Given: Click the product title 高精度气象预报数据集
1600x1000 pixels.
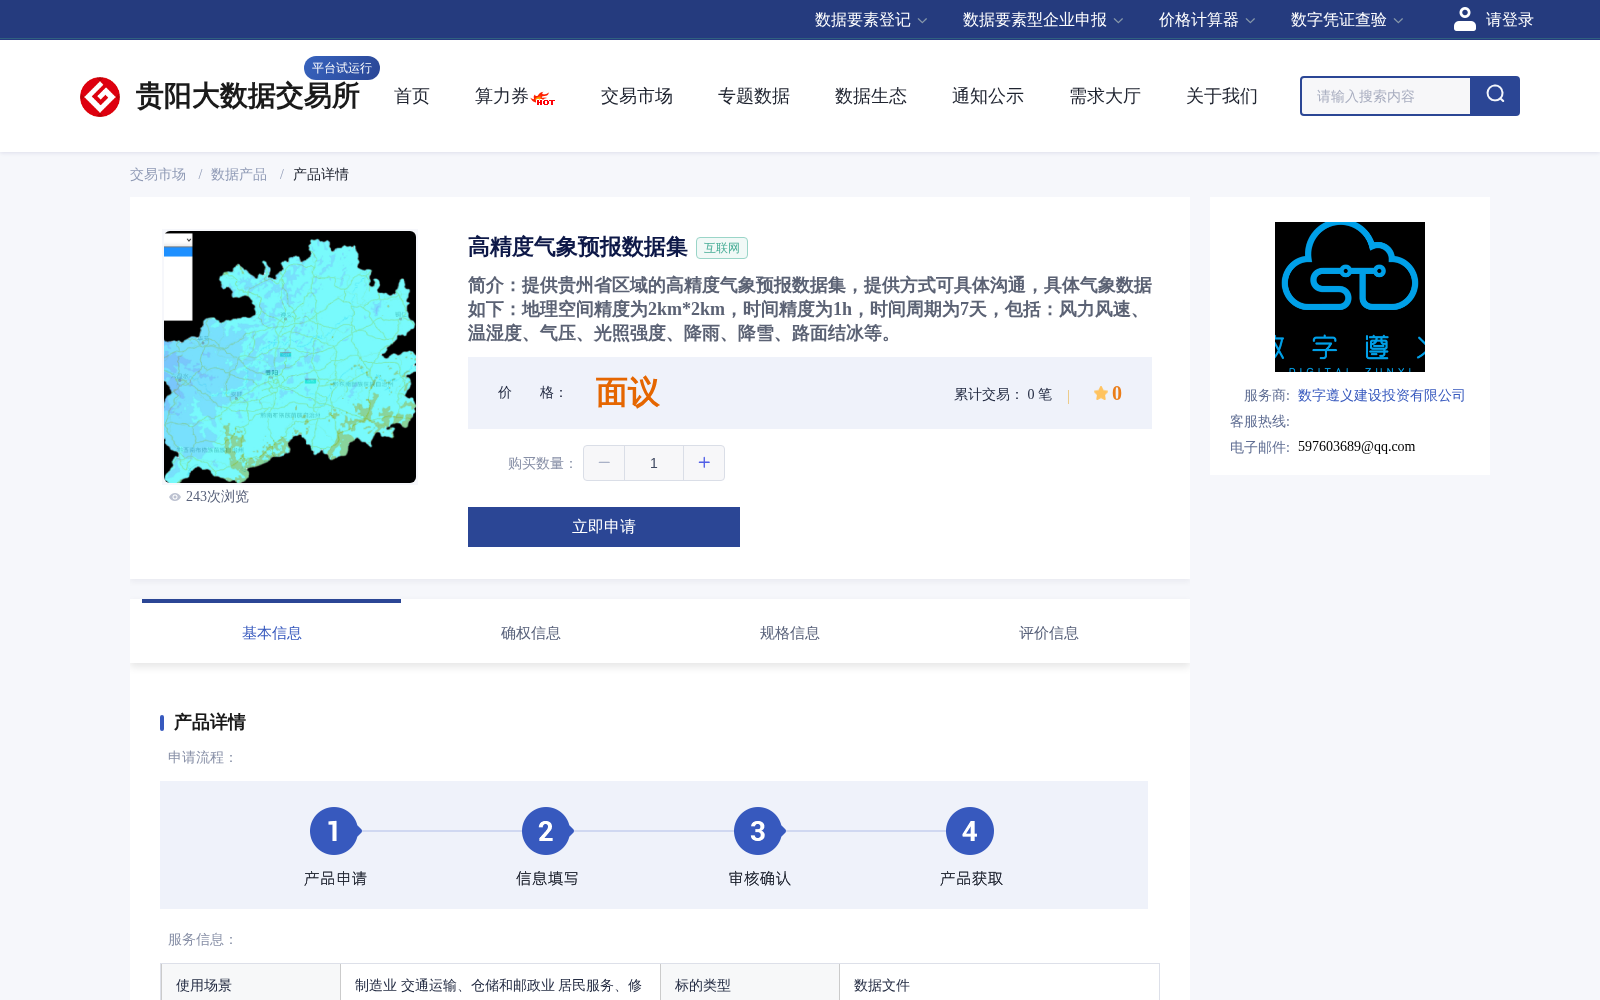Looking at the screenshot, I should [x=578, y=247].
